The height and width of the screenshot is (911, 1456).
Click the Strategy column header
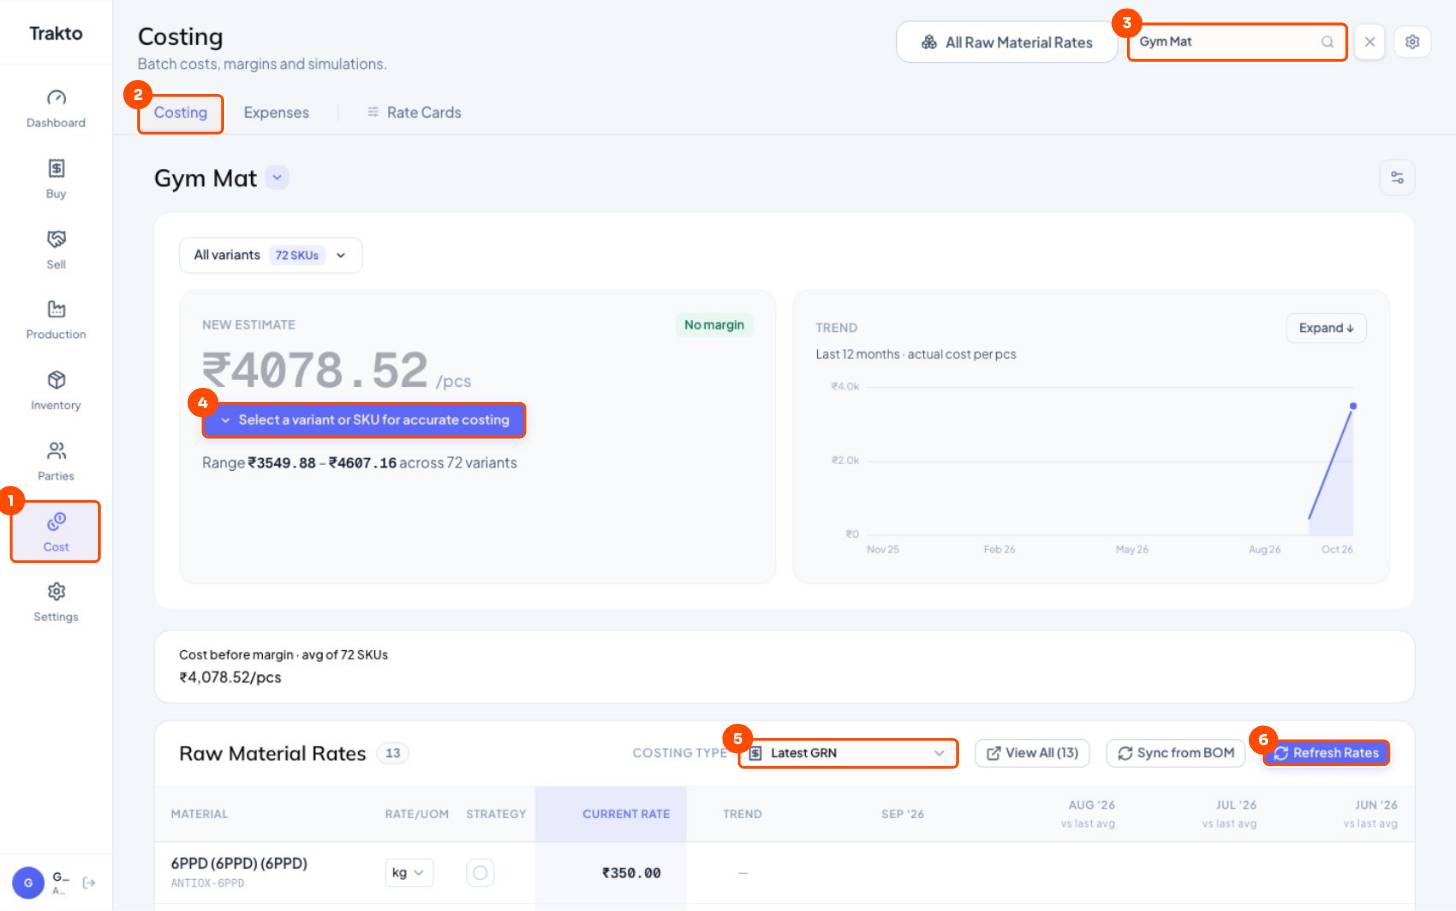tap(496, 814)
